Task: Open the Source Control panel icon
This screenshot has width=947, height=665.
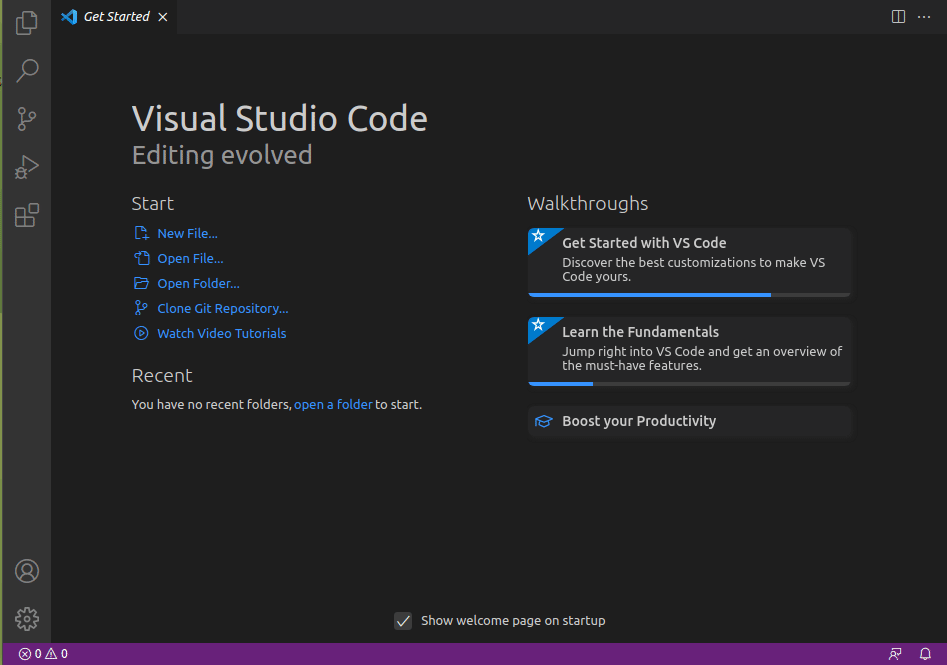Action: click(x=26, y=119)
